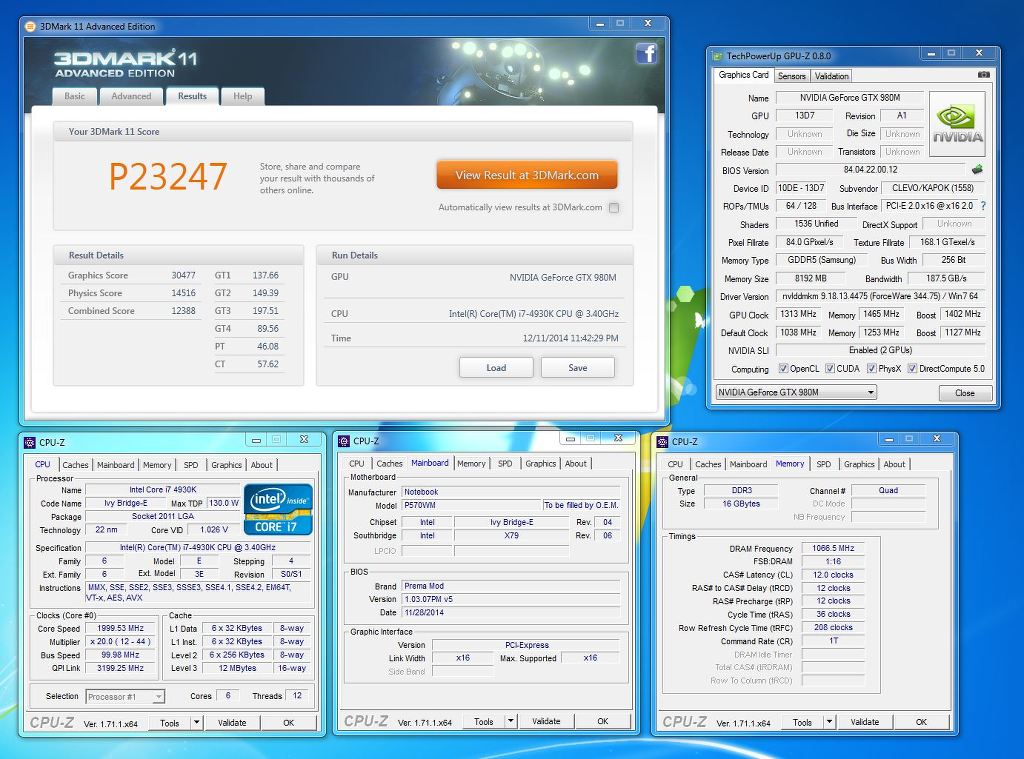Click View Result at 3DMark.com button
Screen dimensions: 1024x759
point(526,175)
